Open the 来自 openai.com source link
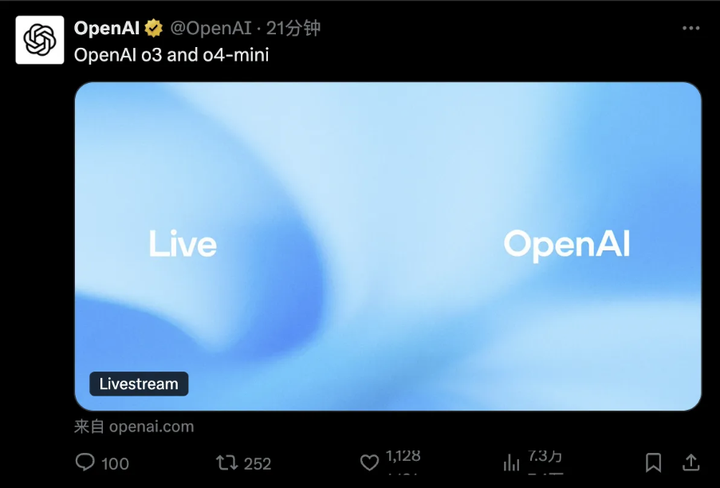The height and width of the screenshot is (488, 720). (134, 426)
